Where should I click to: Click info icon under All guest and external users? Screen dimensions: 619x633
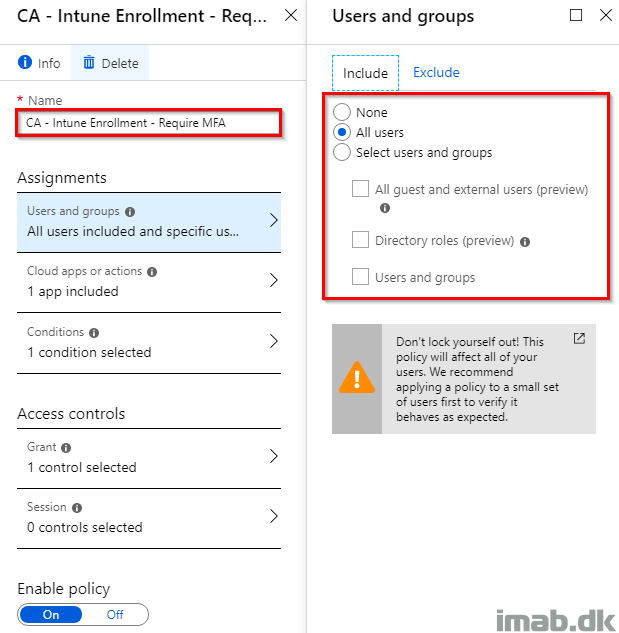point(385,208)
